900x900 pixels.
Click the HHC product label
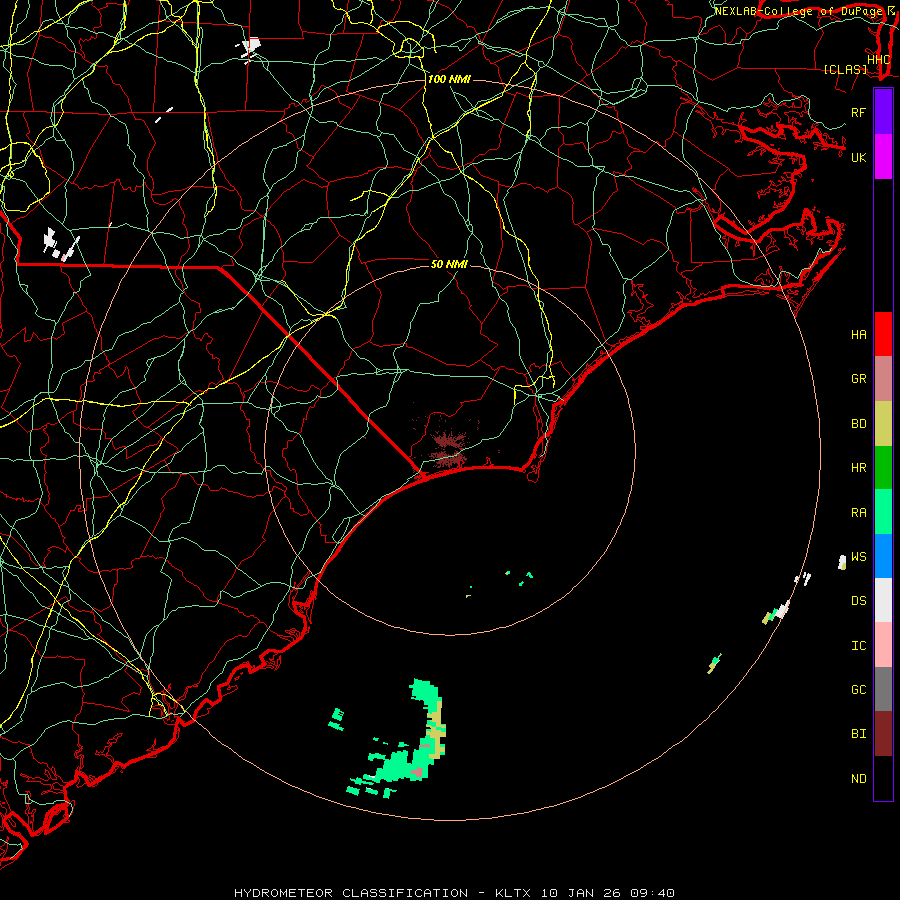click(878, 60)
